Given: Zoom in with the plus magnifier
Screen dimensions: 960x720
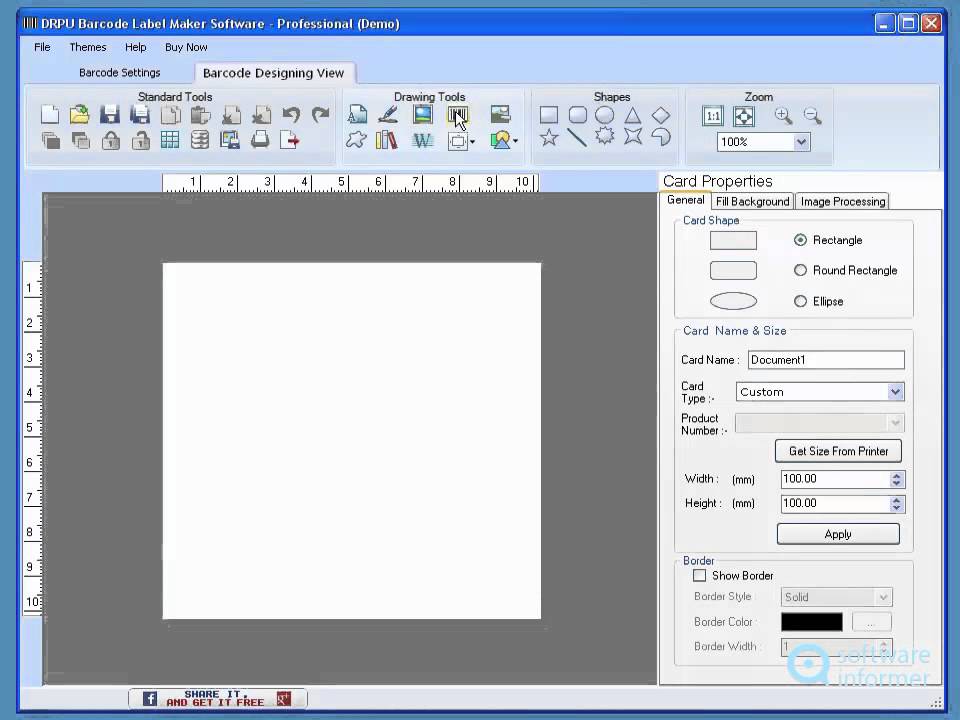Looking at the screenshot, I should point(783,115).
